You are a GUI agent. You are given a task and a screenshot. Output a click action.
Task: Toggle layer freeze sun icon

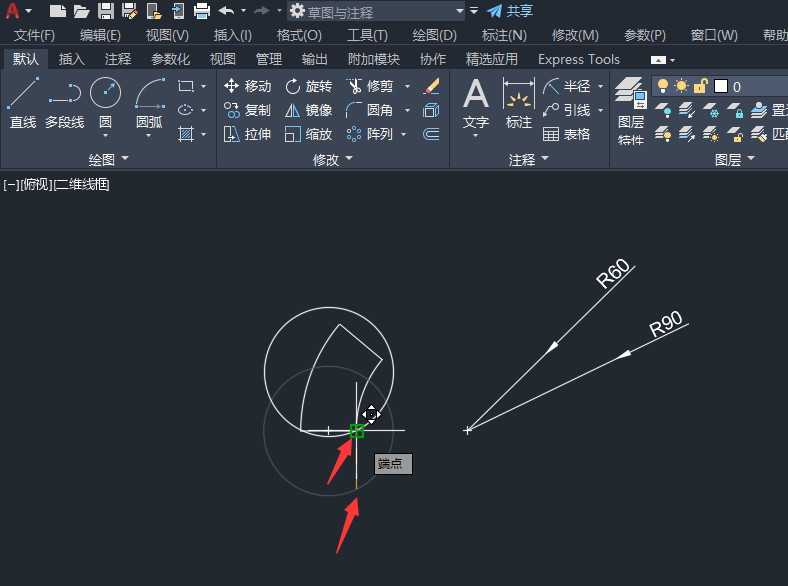point(681,86)
